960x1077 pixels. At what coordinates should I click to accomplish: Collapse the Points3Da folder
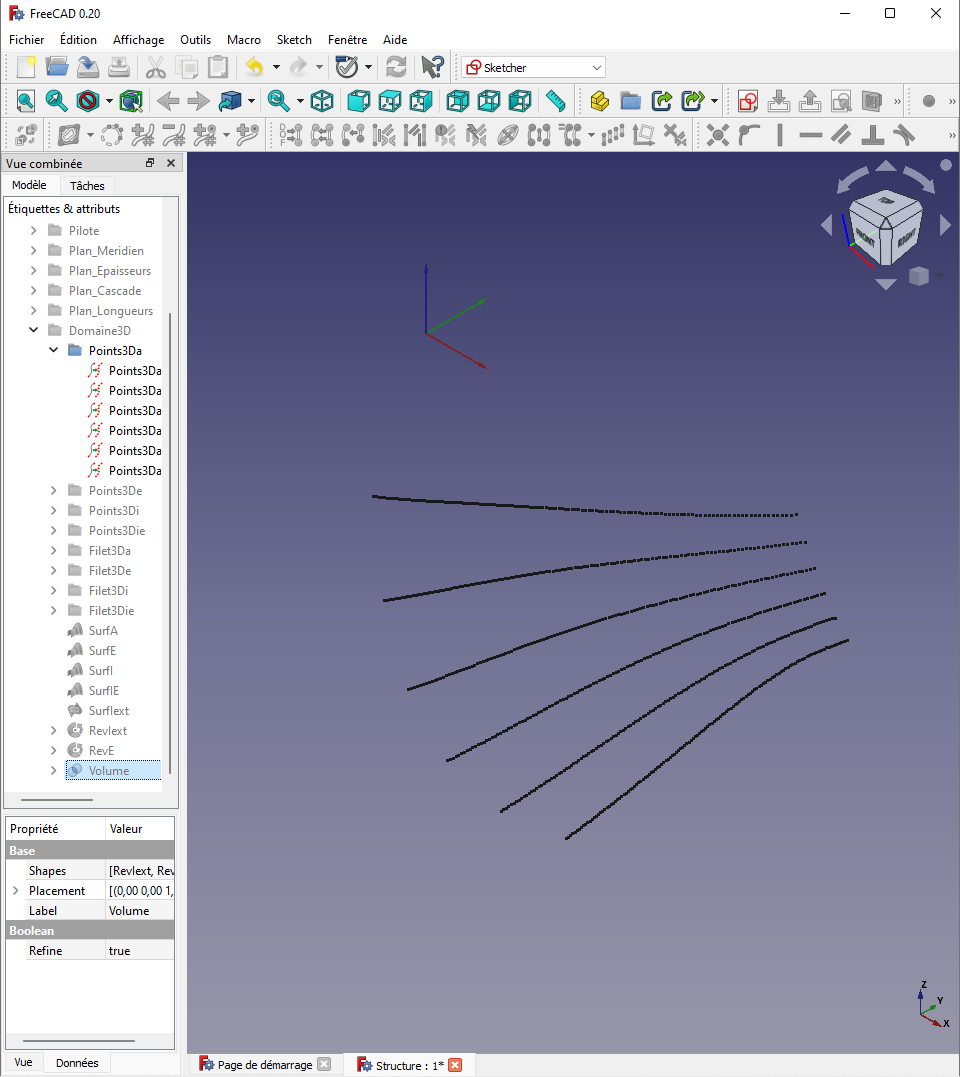(54, 351)
